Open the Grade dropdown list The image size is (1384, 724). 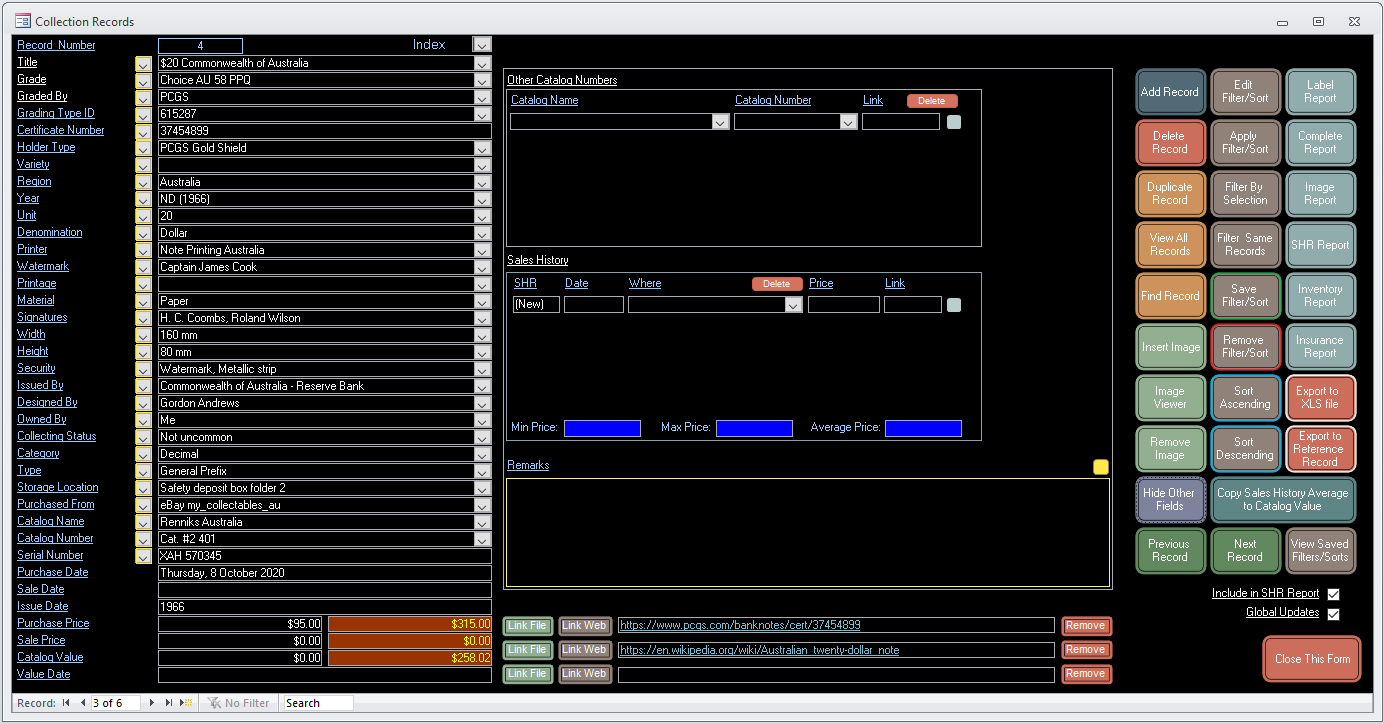pyautogui.click(x=483, y=80)
